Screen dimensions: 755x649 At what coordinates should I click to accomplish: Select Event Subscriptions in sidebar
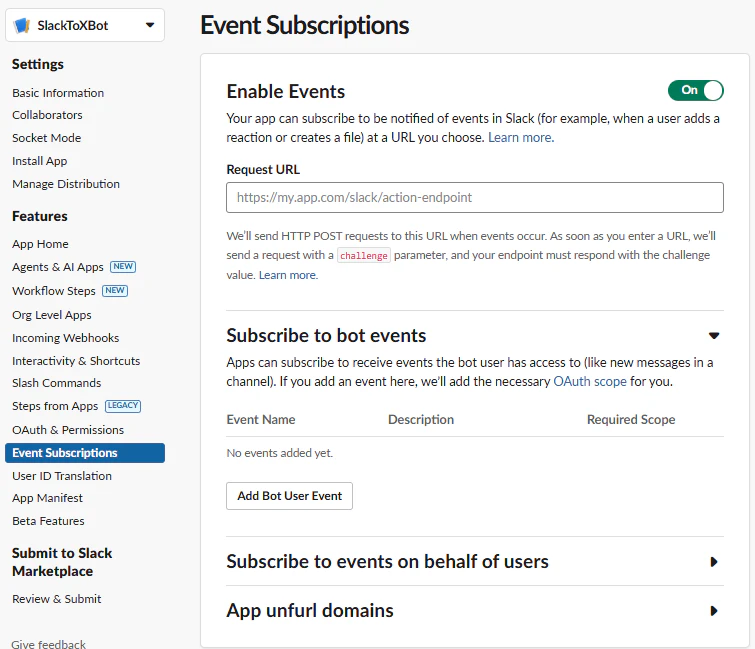point(85,453)
